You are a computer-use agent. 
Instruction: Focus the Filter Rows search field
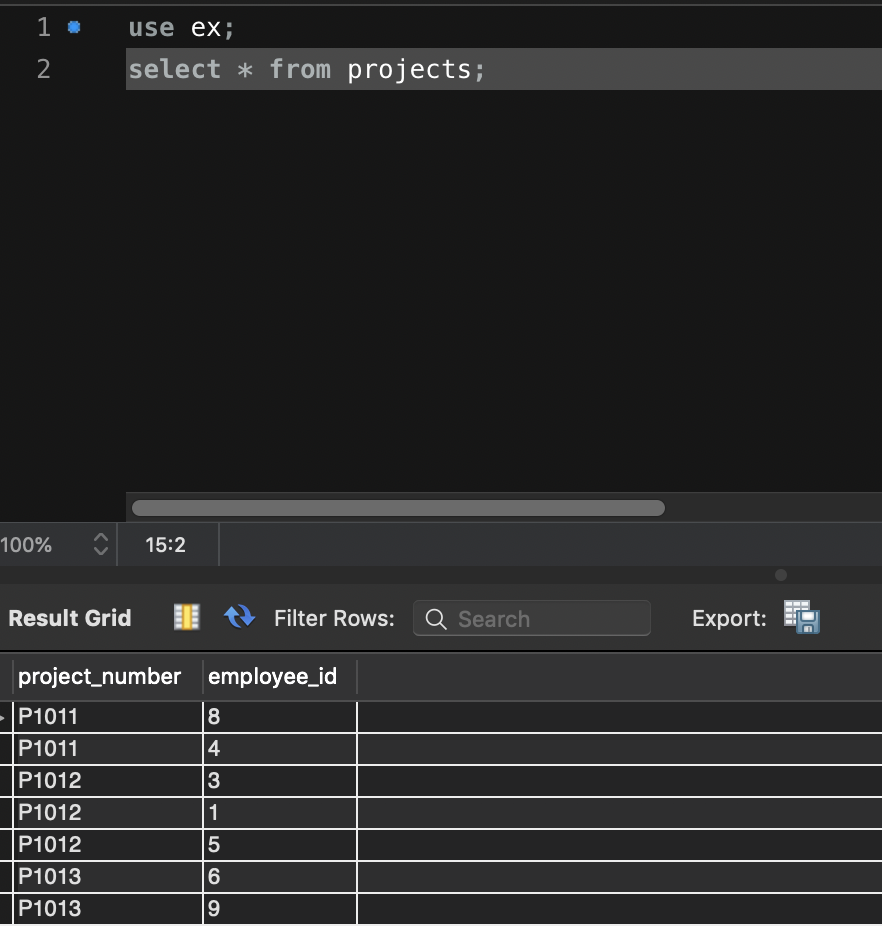[532, 618]
